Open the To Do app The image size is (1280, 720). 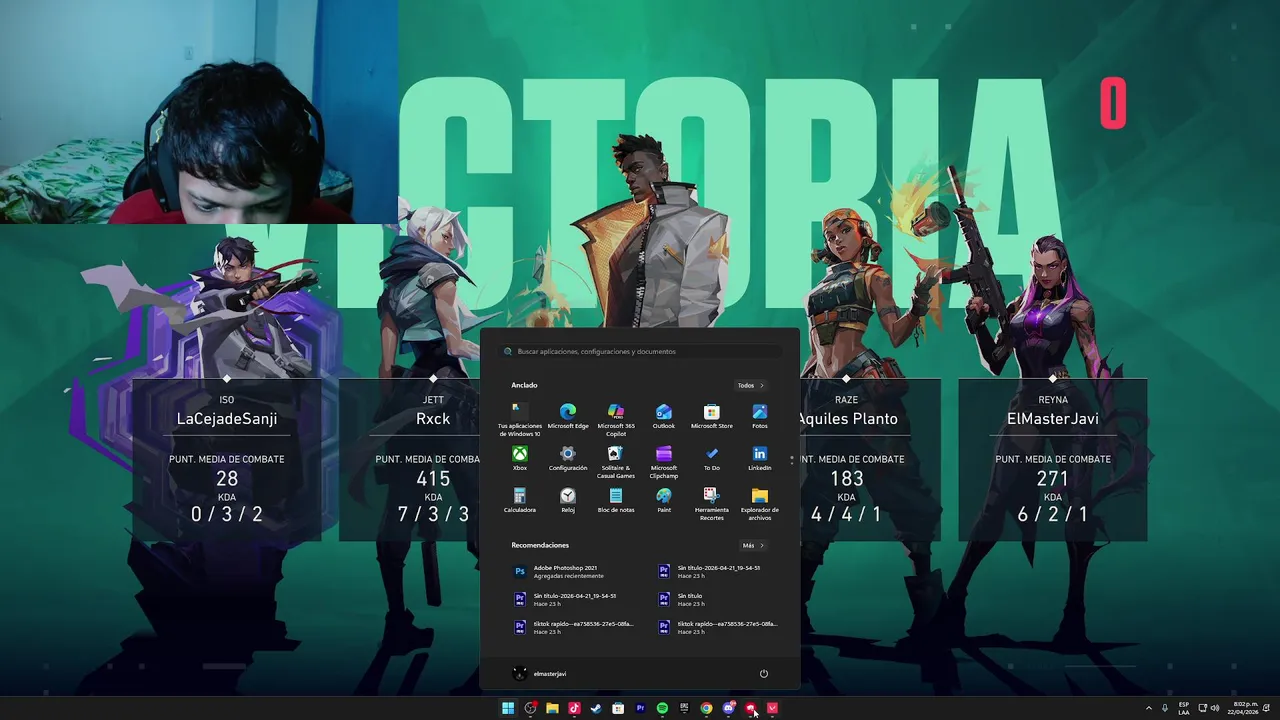[x=712, y=458]
